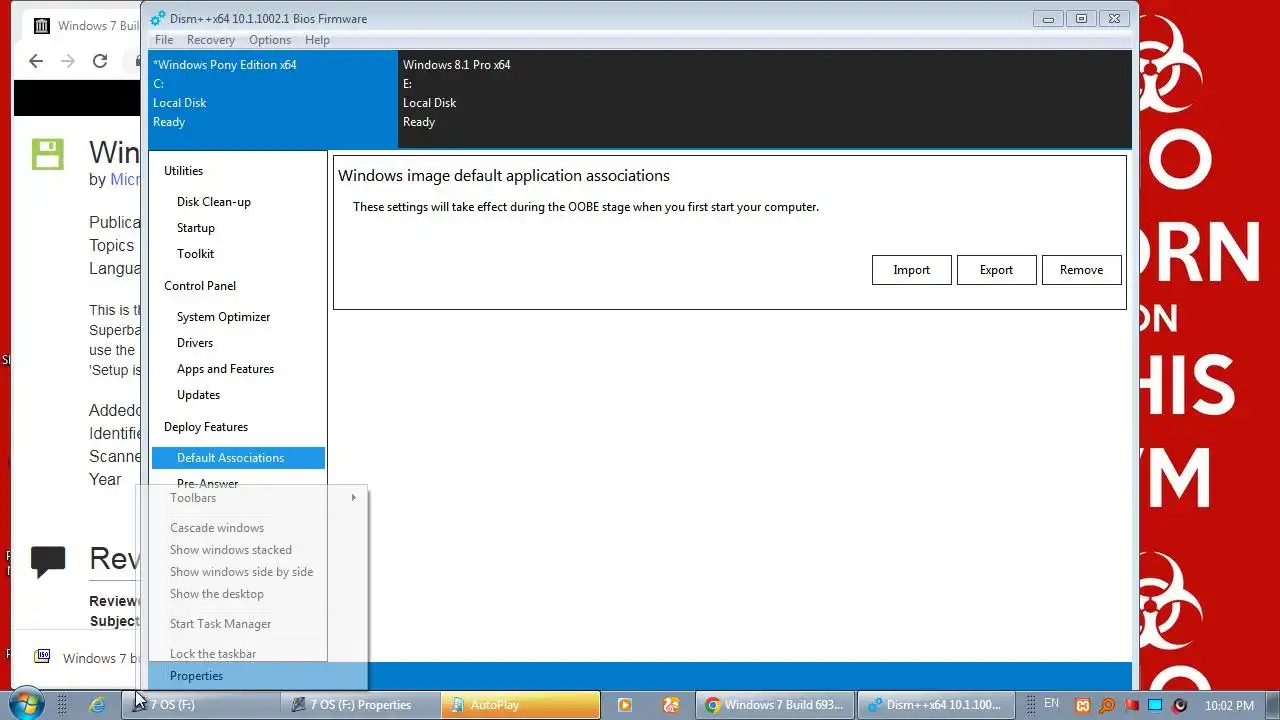Click Chrome's back arrow
The width and height of the screenshot is (1280, 720).
point(36,61)
